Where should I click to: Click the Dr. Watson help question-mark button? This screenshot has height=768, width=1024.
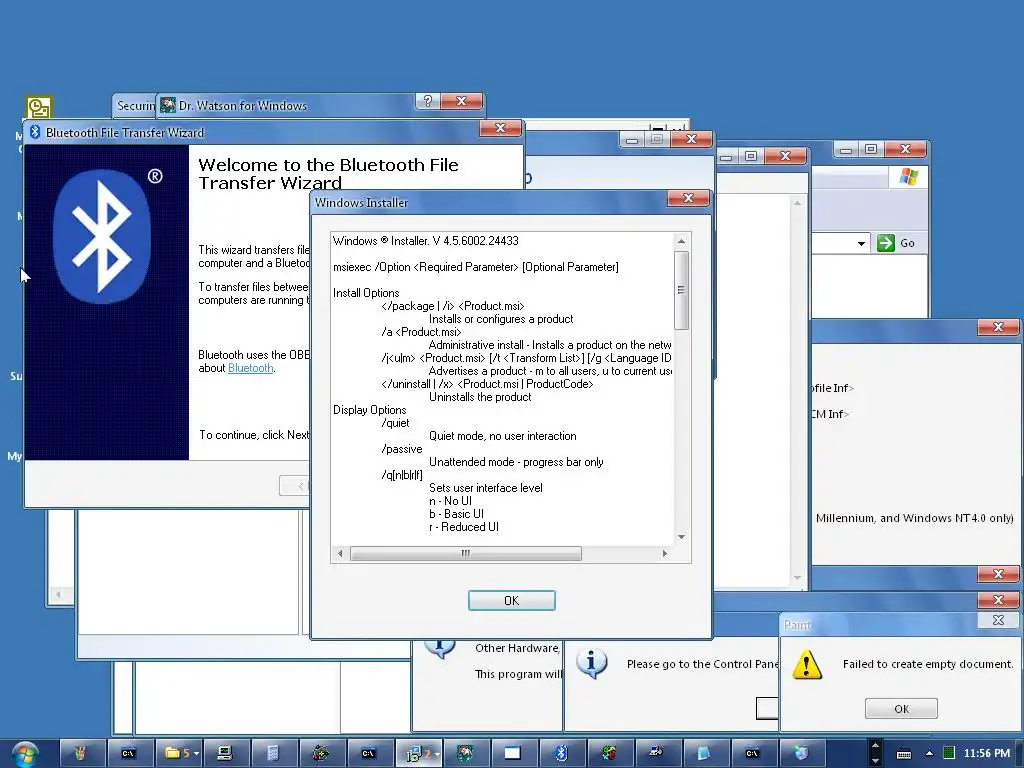click(x=427, y=101)
